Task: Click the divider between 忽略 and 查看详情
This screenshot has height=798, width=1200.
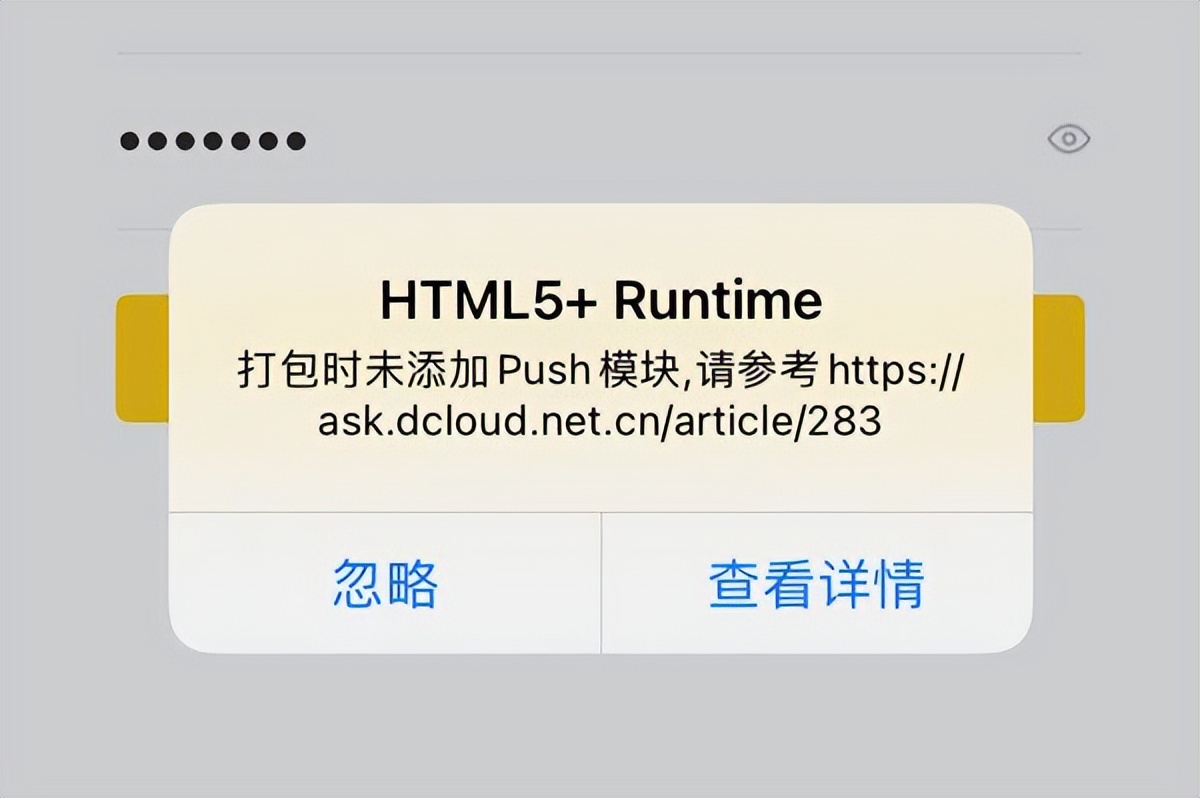Action: pyautogui.click(x=601, y=583)
